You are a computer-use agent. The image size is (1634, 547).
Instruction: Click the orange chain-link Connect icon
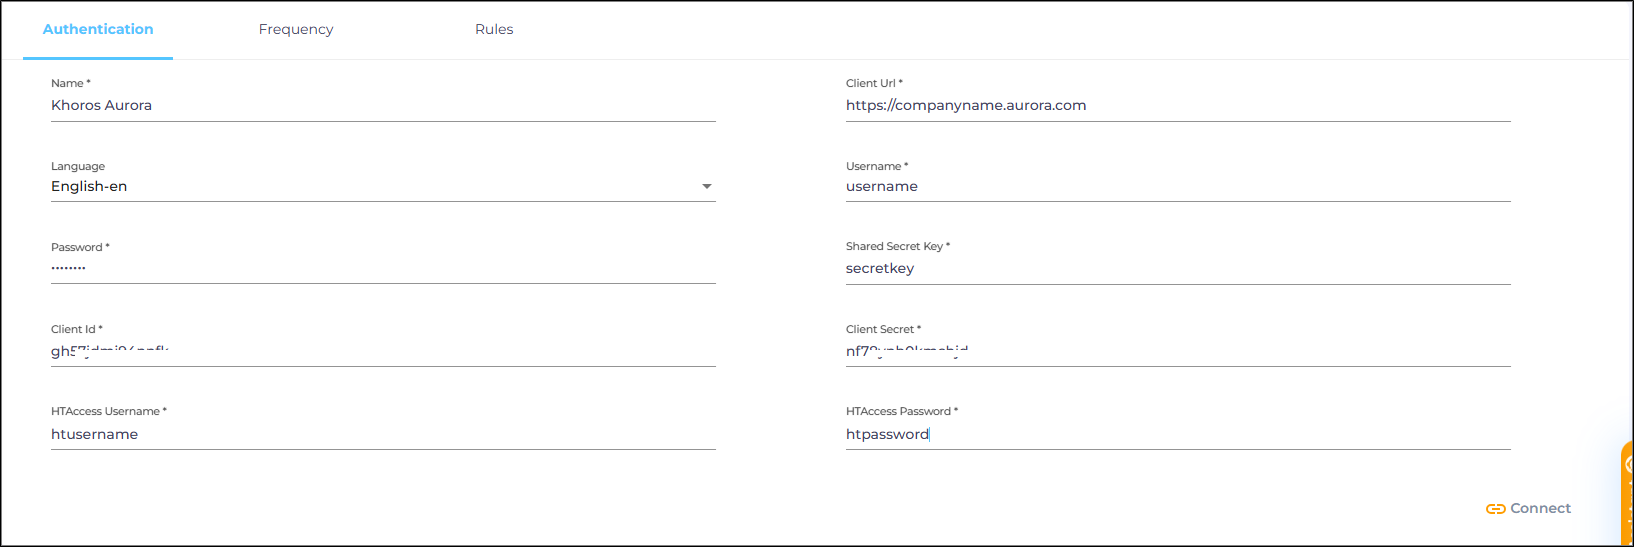tap(1495, 509)
